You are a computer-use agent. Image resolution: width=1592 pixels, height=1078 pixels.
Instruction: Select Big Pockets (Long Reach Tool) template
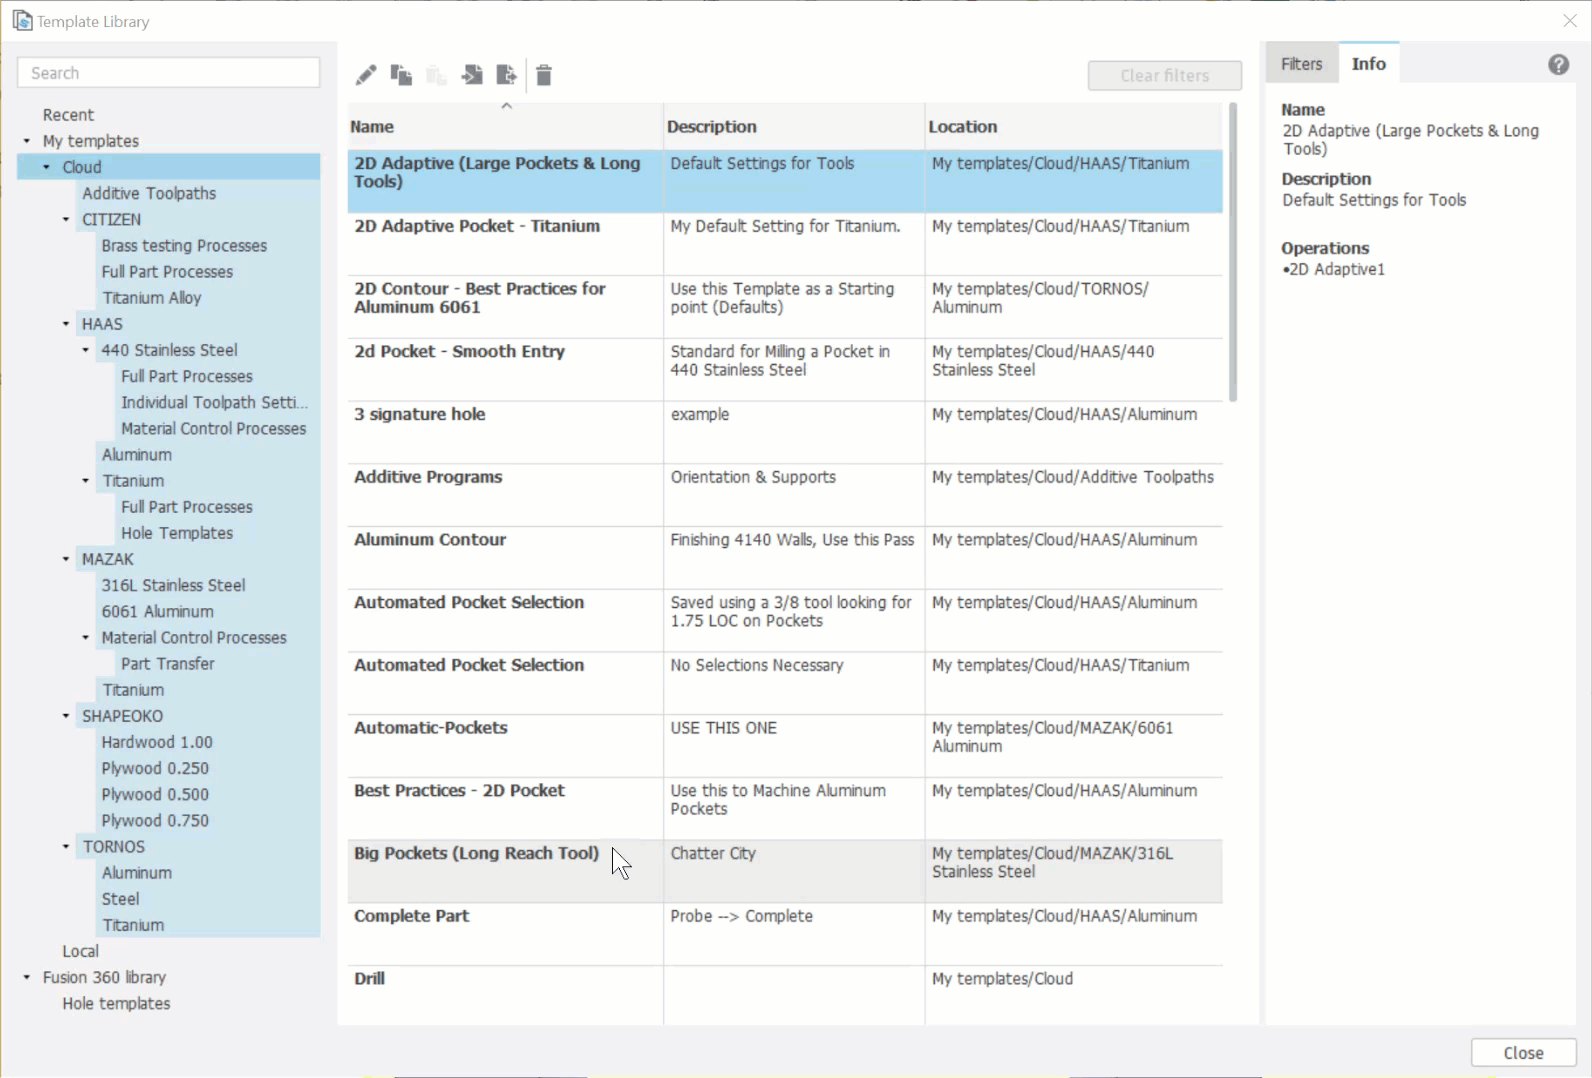coord(785,871)
